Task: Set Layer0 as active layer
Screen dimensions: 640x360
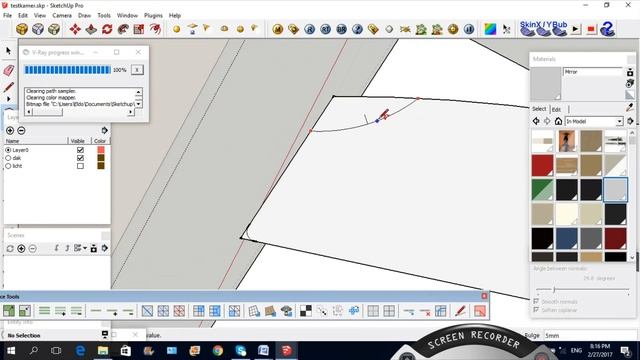Action: 8,150
